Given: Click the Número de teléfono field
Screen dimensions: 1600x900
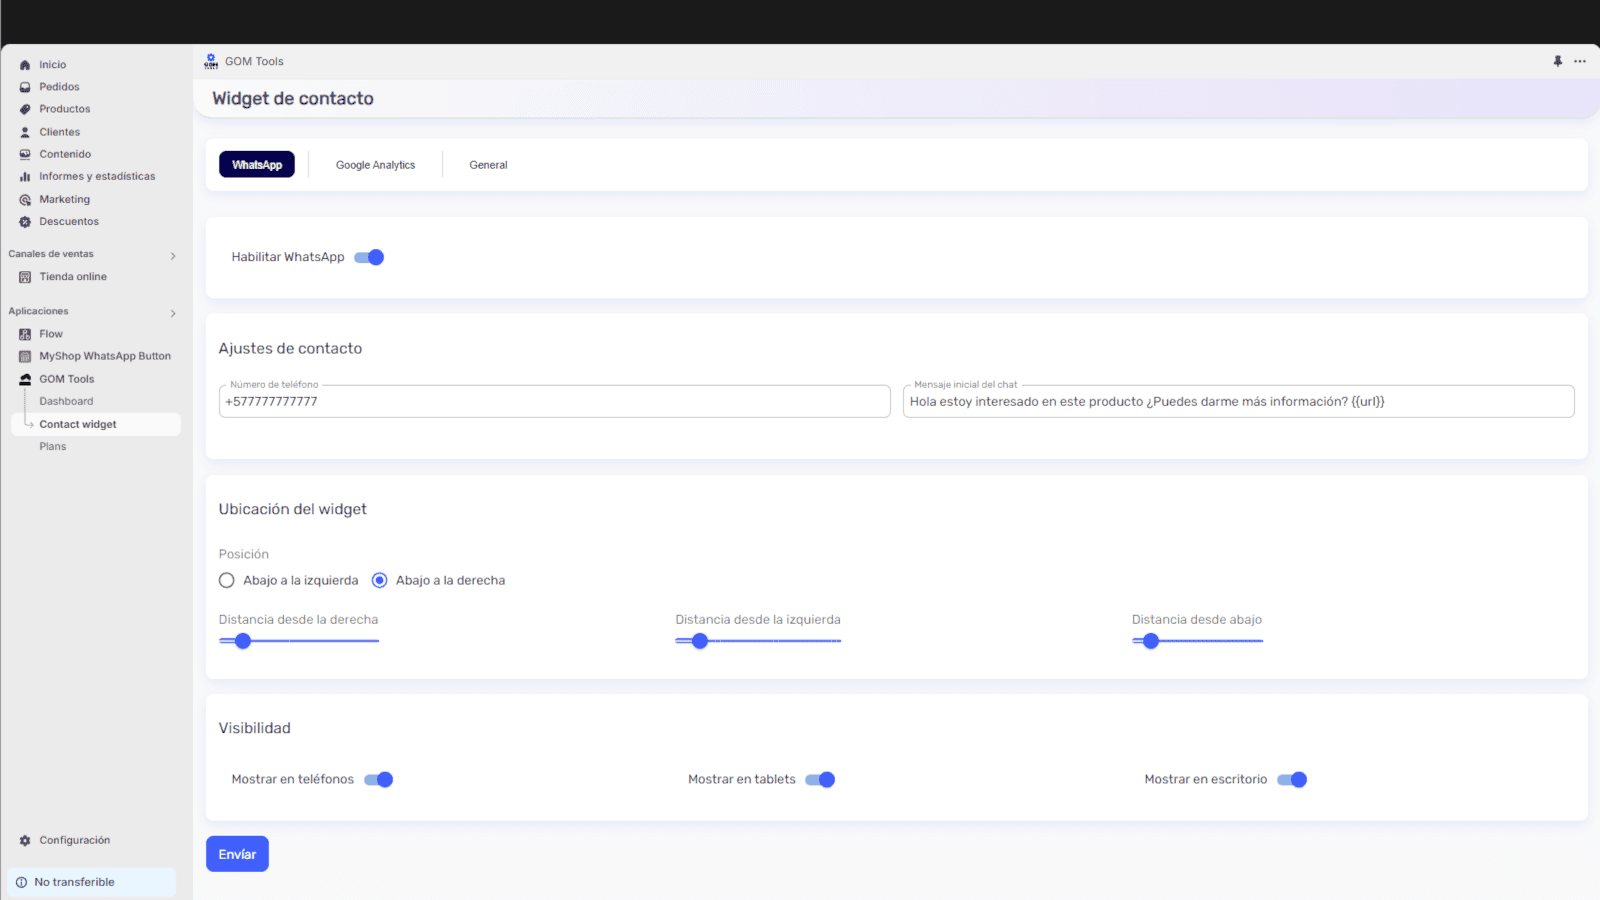Looking at the screenshot, I should pyautogui.click(x=554, y=402).
